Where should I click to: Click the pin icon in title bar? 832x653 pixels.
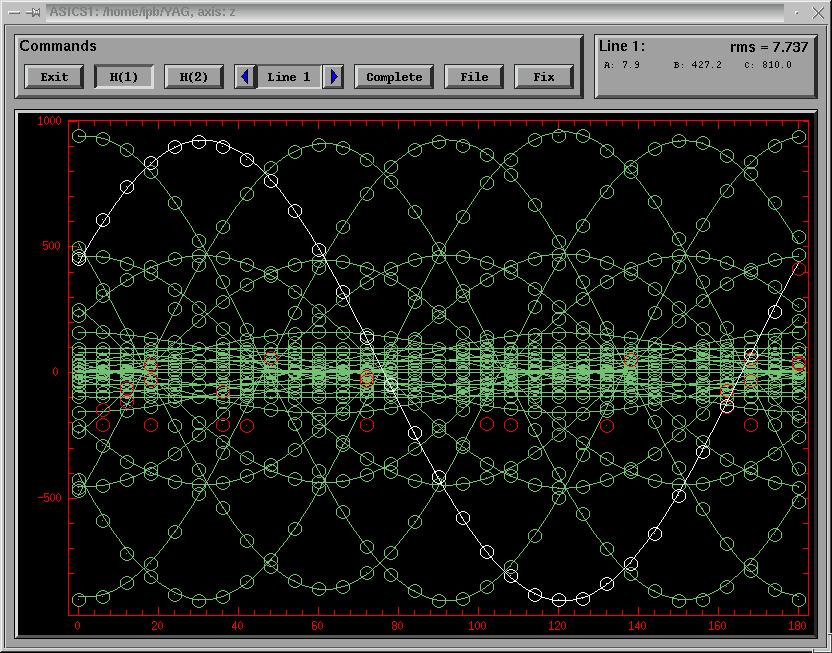tap(34, 12)
